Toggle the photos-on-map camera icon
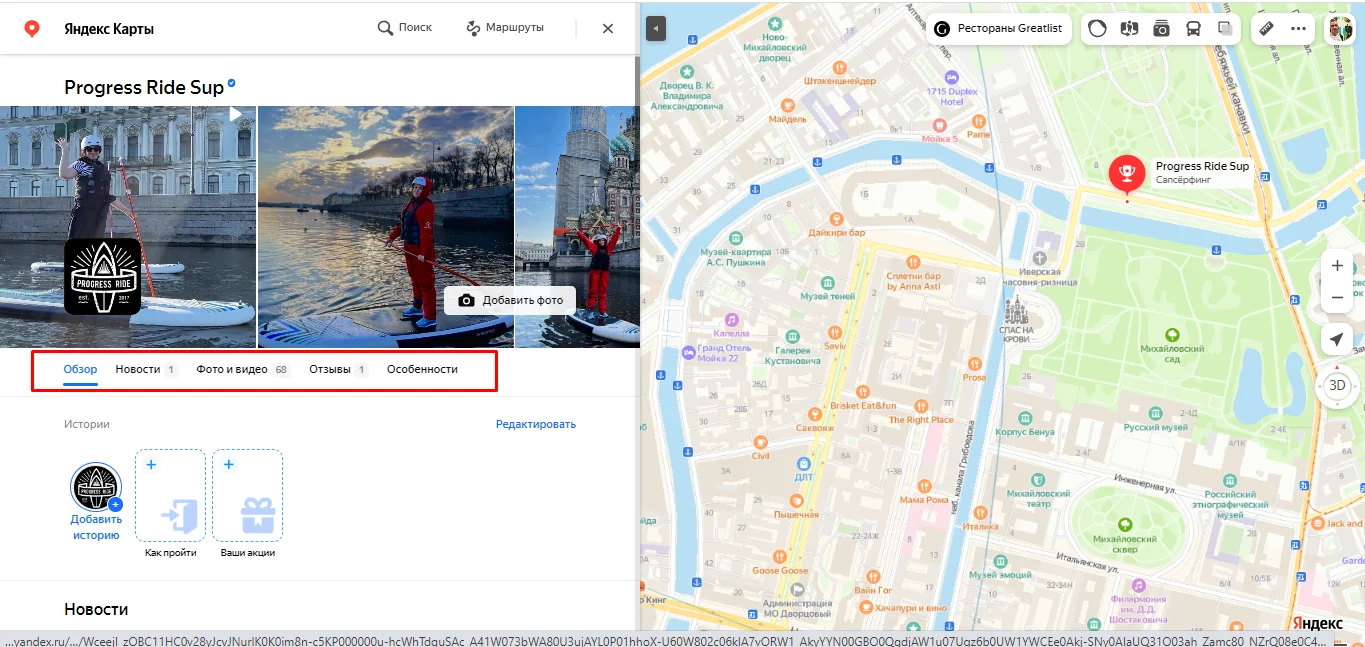The width and height of the screenshot is (1365, 647). click(1161, 29)
